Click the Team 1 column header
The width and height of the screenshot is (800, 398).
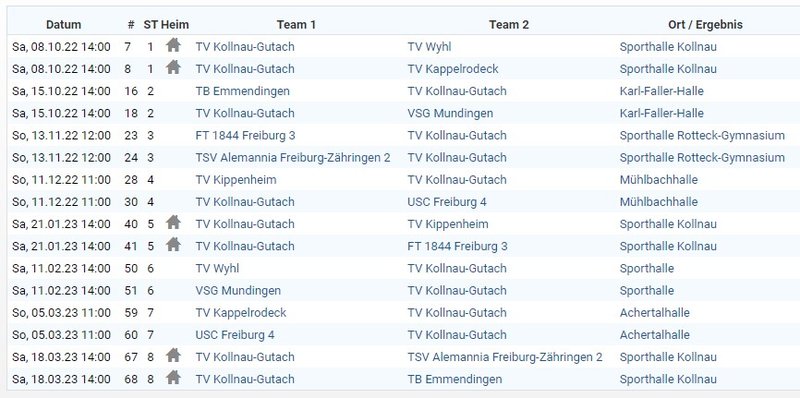click(x=296, y=24)
